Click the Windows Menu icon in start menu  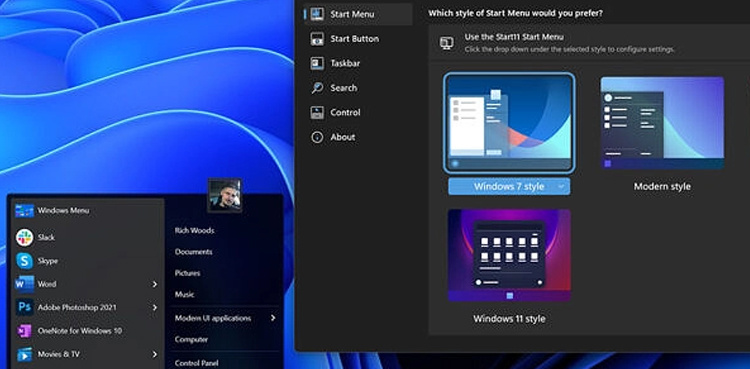[24, 211]
